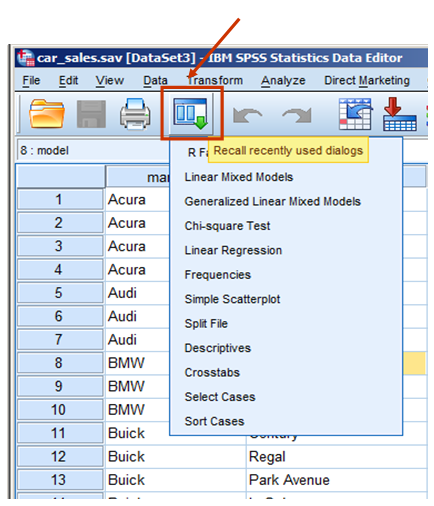This screenshot has height=506, width=434.
Task: Click Buick cell in row 11
Action: 137,433
